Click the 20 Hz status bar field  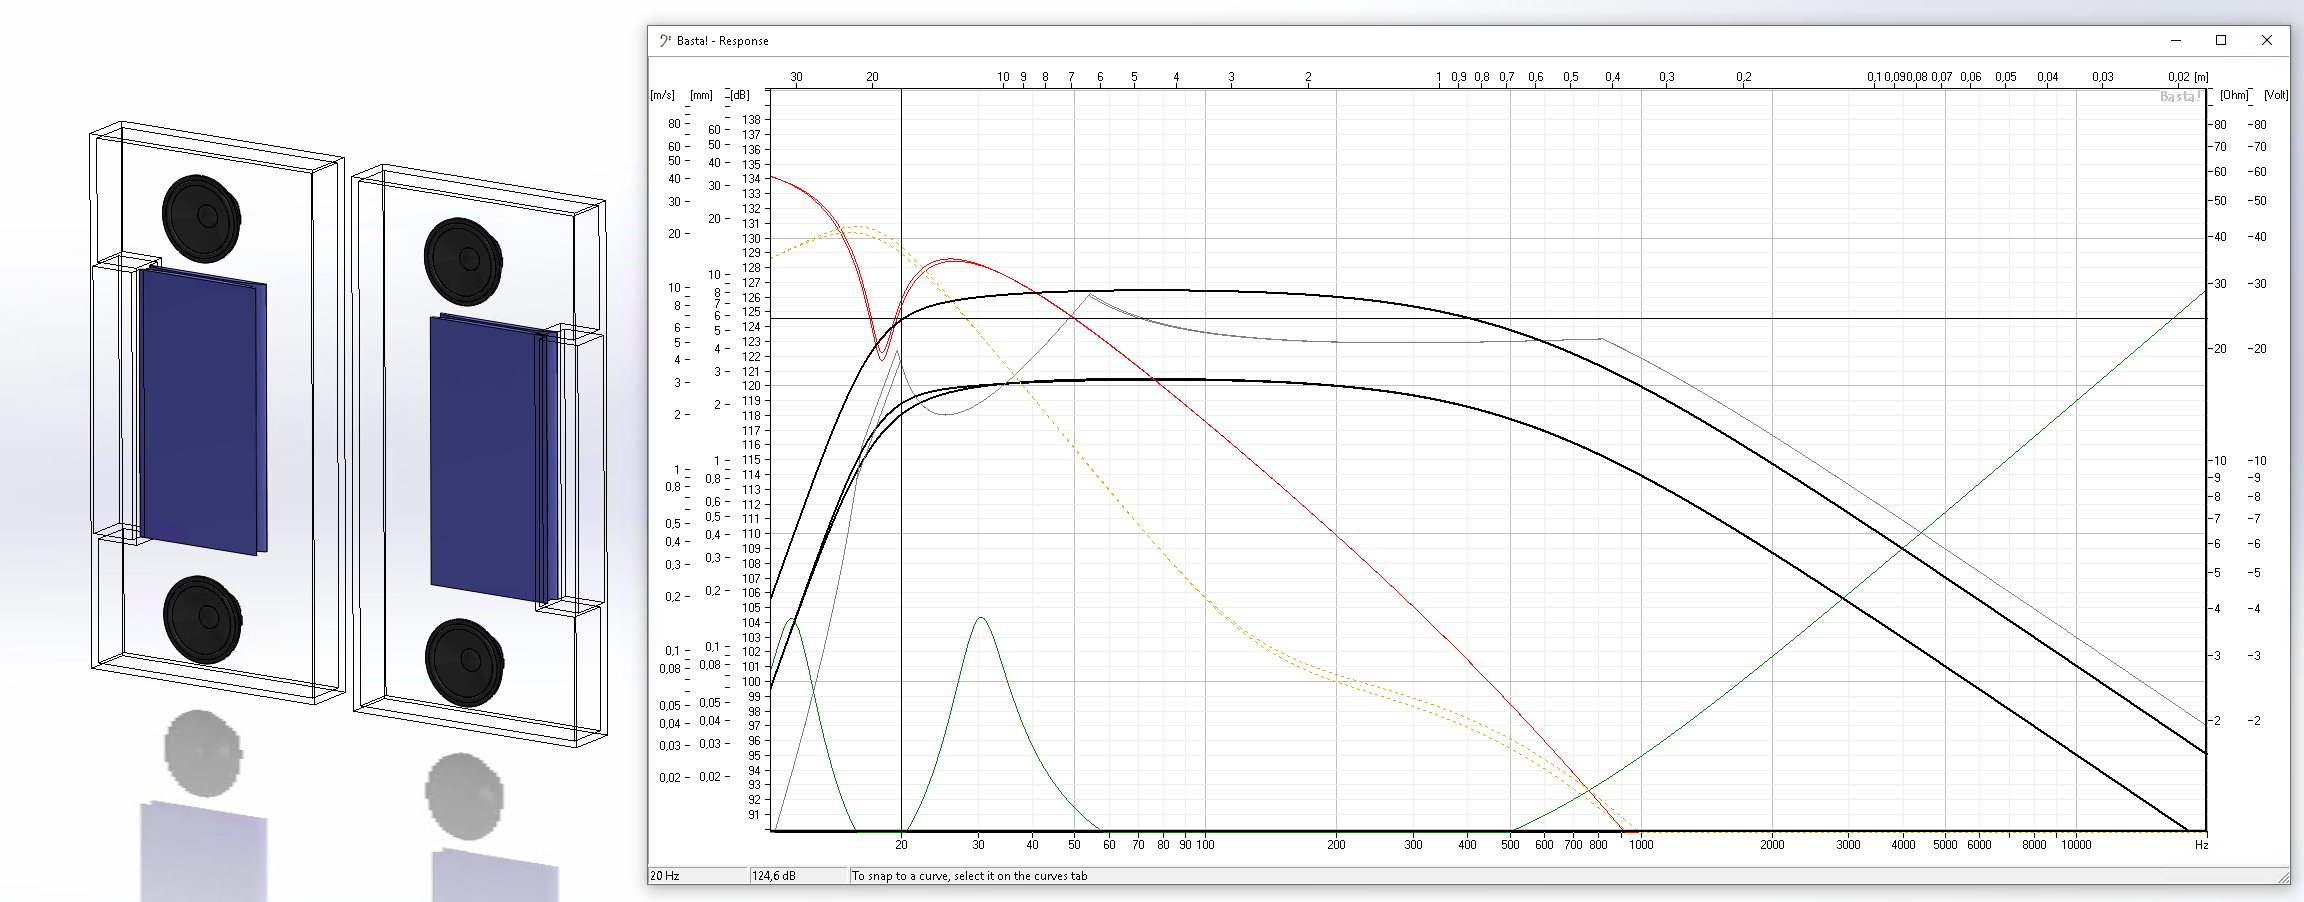click(664, 875)
